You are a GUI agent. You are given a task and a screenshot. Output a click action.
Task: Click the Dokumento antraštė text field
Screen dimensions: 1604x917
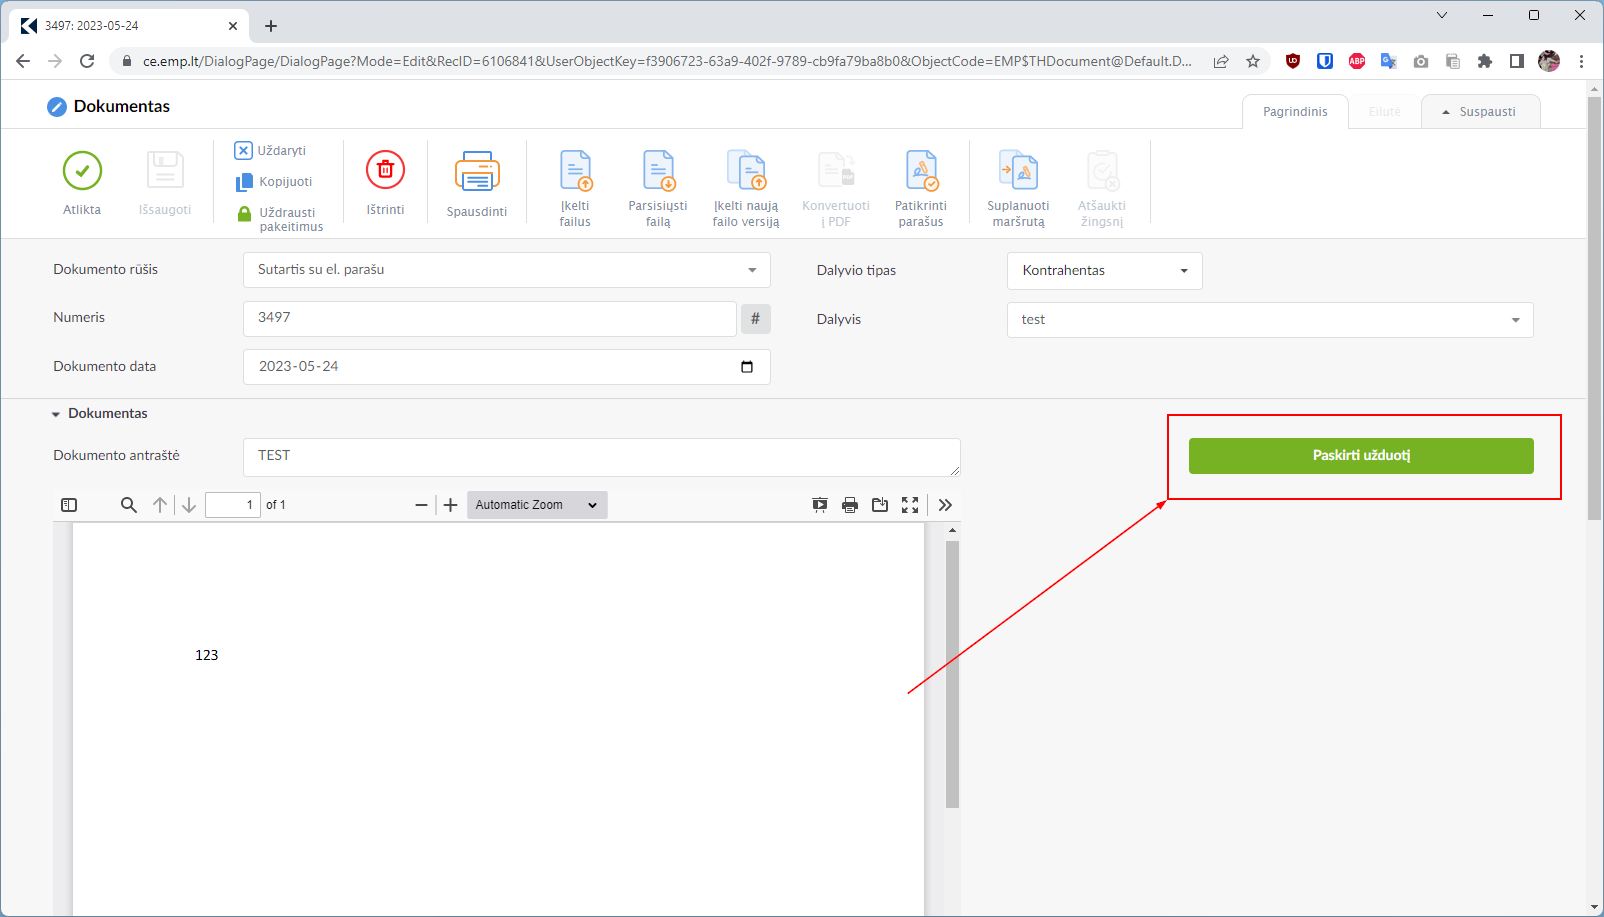pos(601,457)
